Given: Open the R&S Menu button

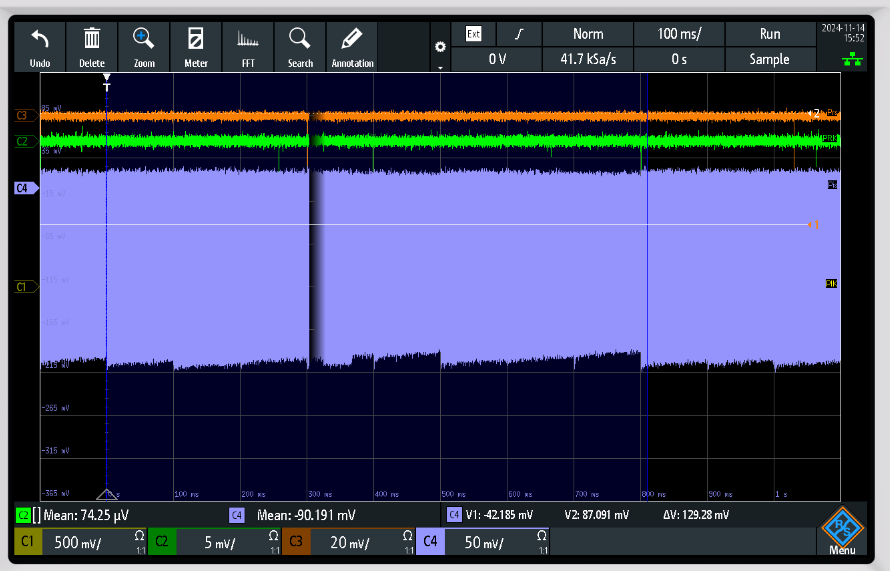Looking at the screenshot, I should click(x=841, y=530).
